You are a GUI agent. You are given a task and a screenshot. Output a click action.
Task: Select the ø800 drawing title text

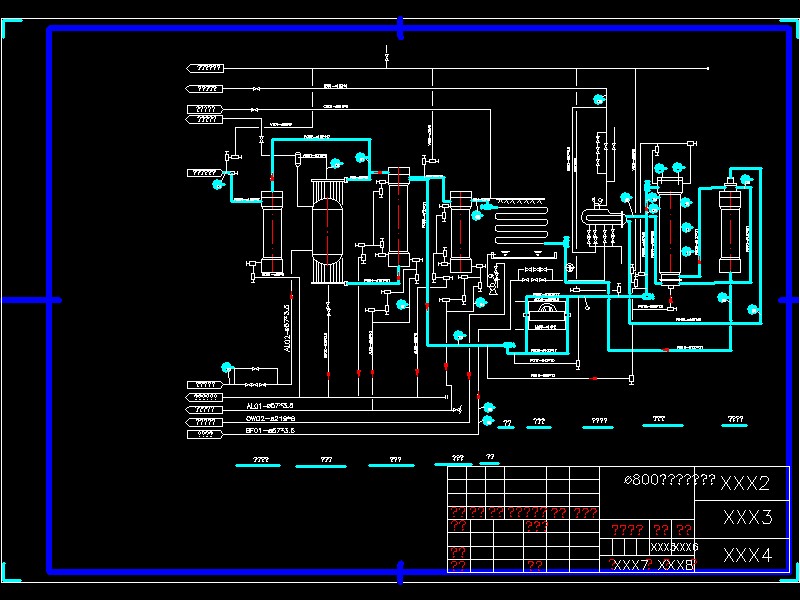point(669,480)
